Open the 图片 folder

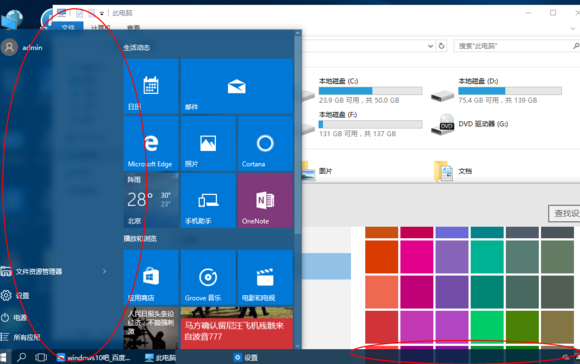tap(317, 171)
